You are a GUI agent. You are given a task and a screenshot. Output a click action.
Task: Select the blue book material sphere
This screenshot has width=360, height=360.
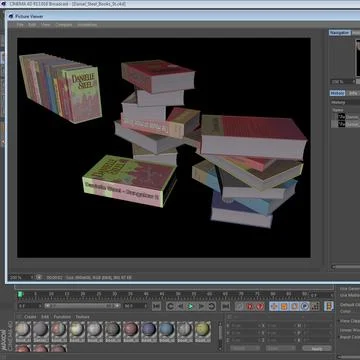167,329
